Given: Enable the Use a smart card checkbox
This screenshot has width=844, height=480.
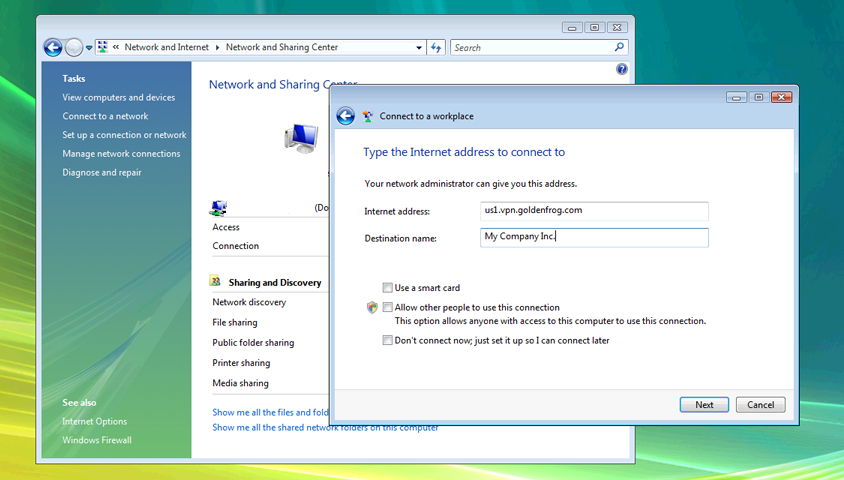Looking at the screenshot, I should click(x=388, y=288).
